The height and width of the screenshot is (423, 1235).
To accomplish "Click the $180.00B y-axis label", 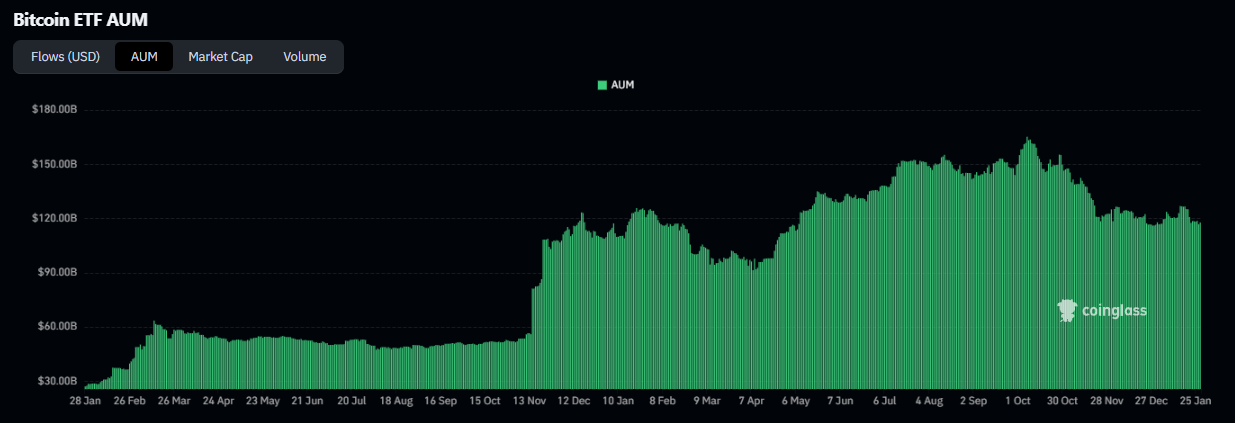I will tap(55, 110).
